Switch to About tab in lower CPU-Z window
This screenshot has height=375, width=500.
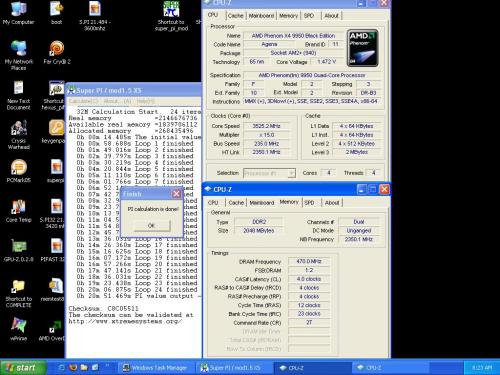[332, 202]
